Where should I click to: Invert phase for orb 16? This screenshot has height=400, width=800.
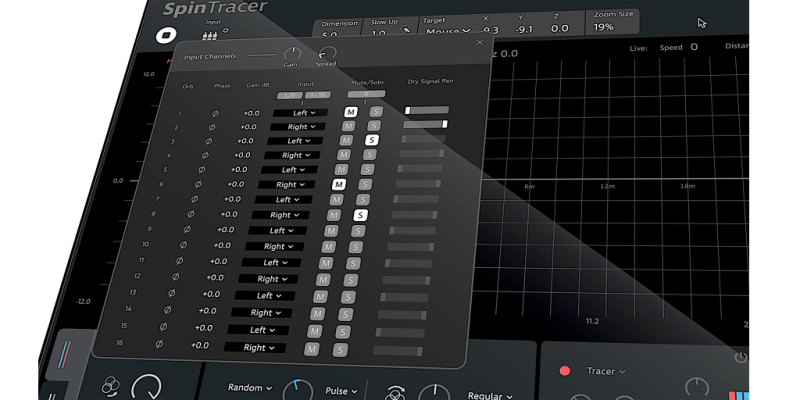[159, 344]
